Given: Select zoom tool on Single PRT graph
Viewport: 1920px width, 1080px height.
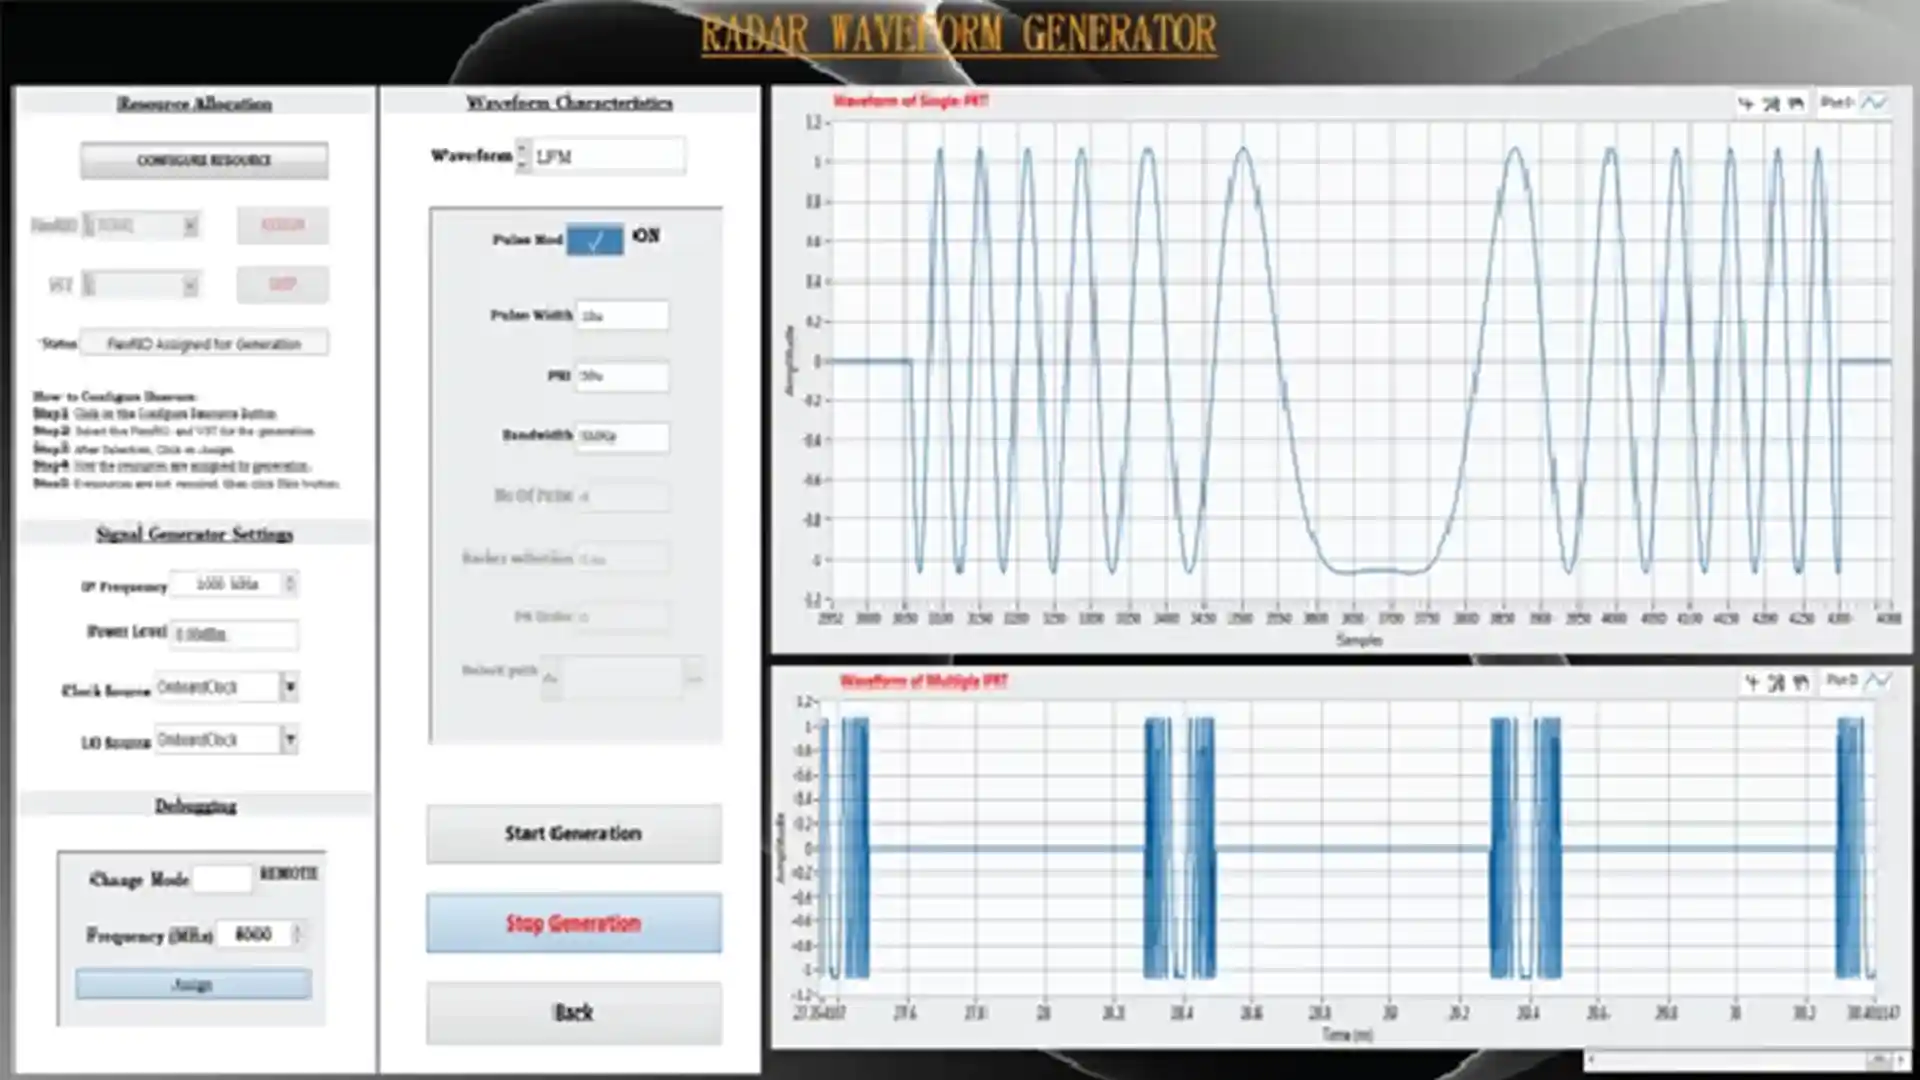Looking at the screenshot, I should click(1771, 103).
